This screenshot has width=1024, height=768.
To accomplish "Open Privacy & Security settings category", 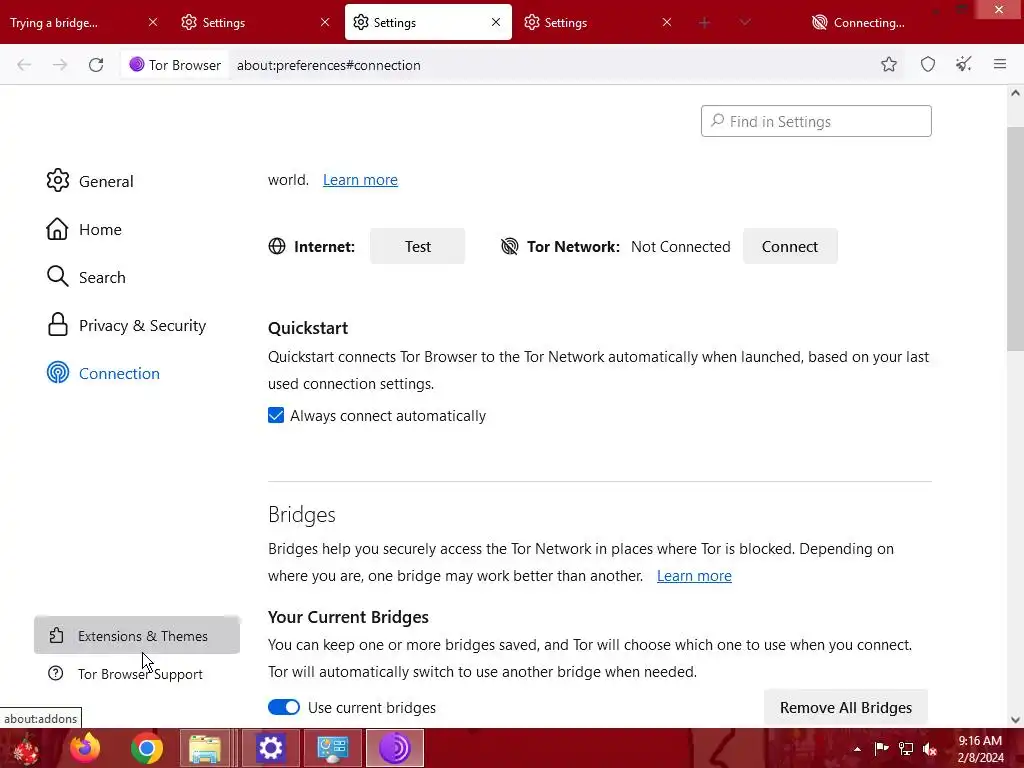I will (127, 325).
